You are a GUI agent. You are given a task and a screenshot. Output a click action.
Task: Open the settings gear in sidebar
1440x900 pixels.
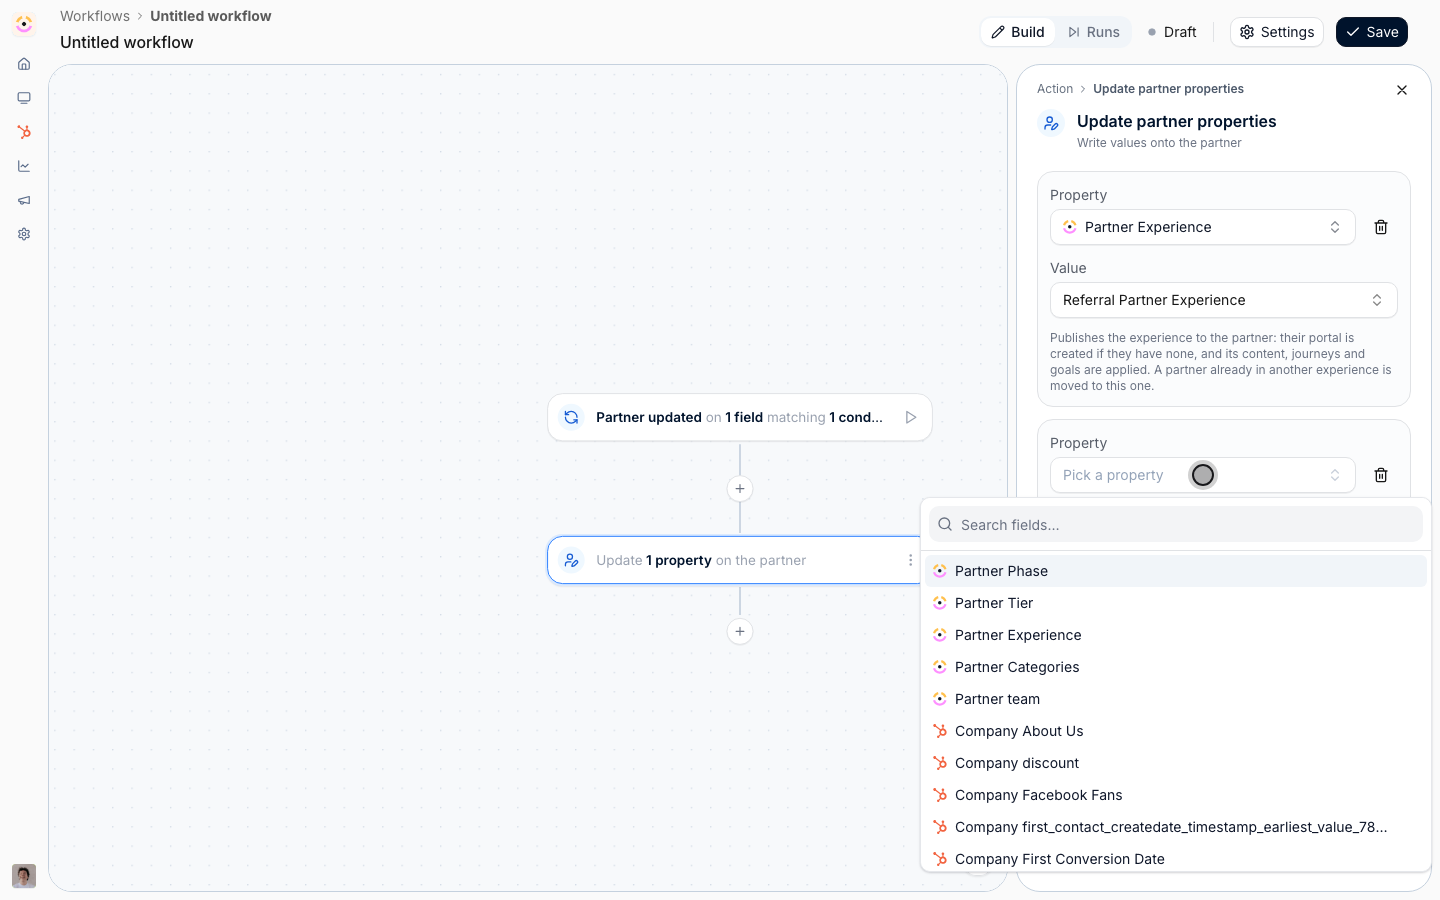(24, 234)
